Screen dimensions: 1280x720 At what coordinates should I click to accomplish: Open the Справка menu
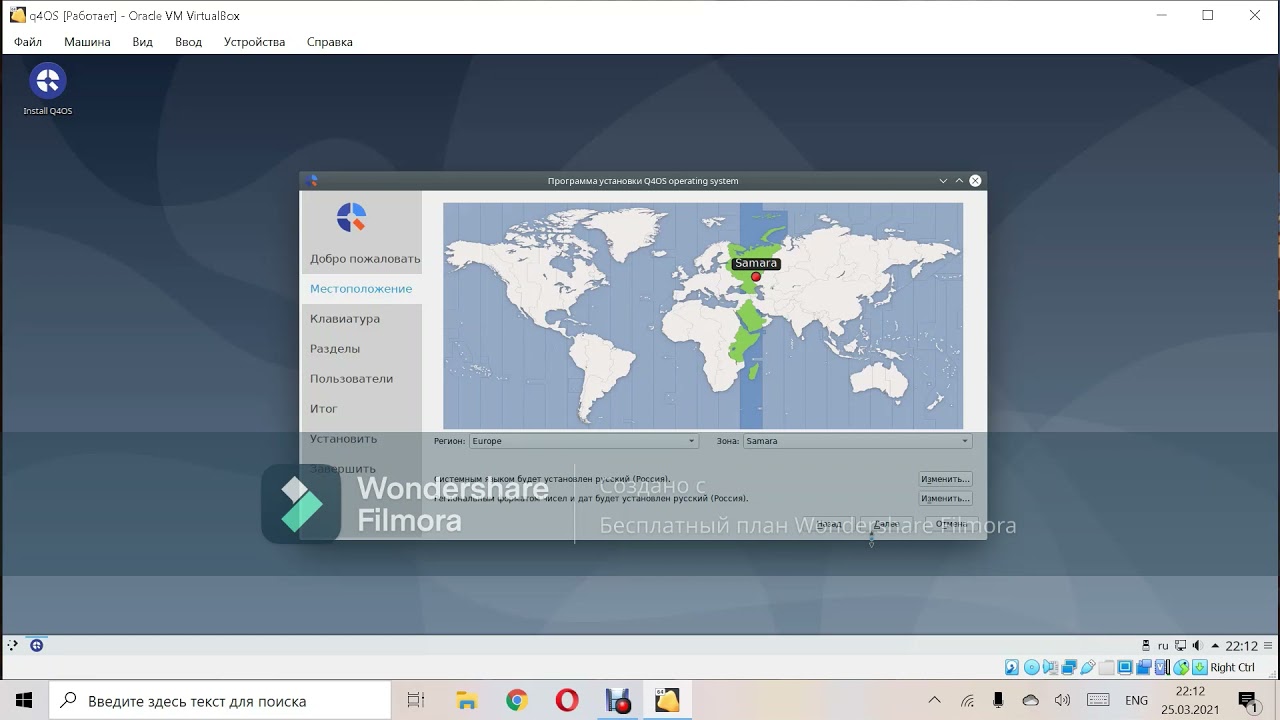tap(329, 42)
